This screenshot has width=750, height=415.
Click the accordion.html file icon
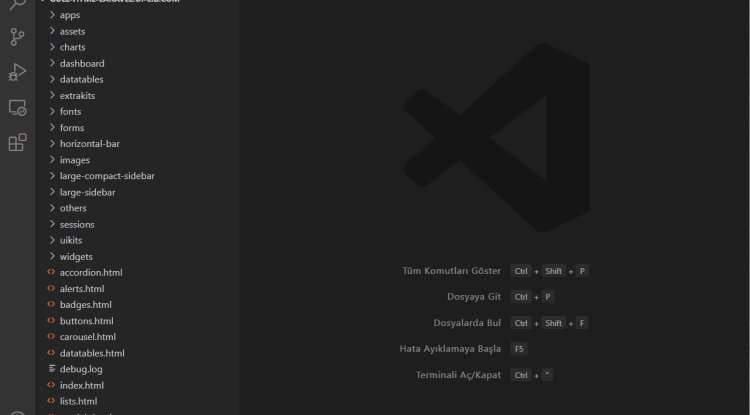coord(52,272)
